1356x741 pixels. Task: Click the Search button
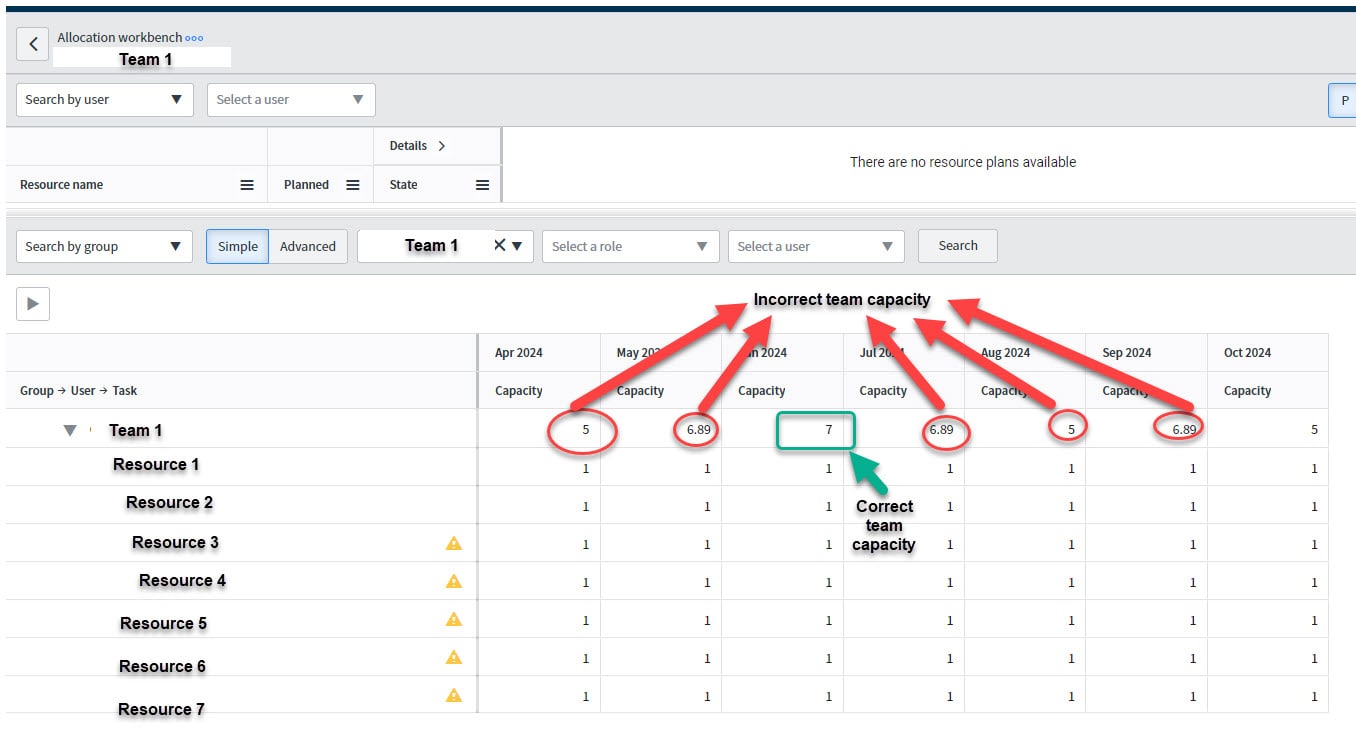point(957,246)
